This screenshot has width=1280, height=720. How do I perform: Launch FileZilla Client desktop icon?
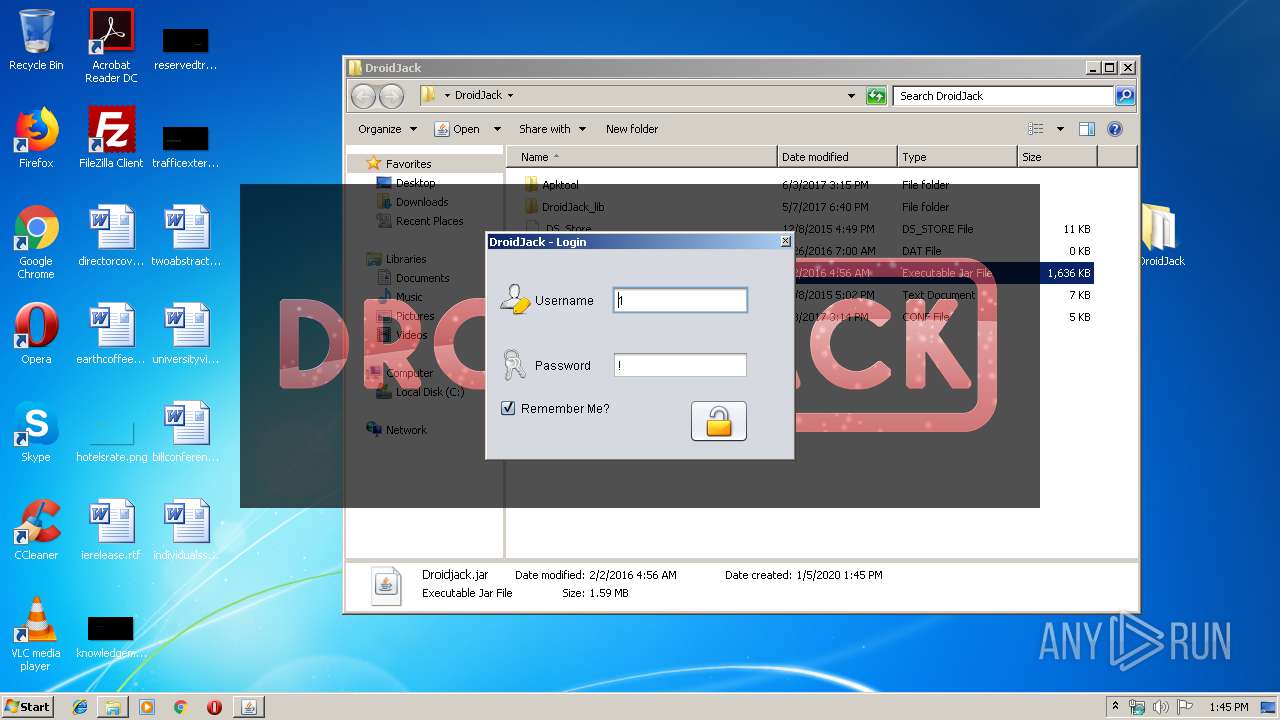(x=111, y=138)
